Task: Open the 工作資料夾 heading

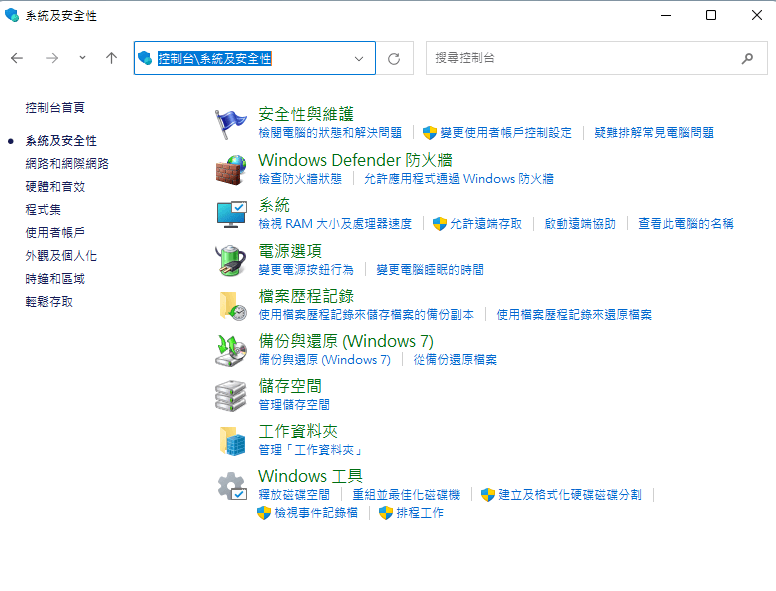Action: 298,431
